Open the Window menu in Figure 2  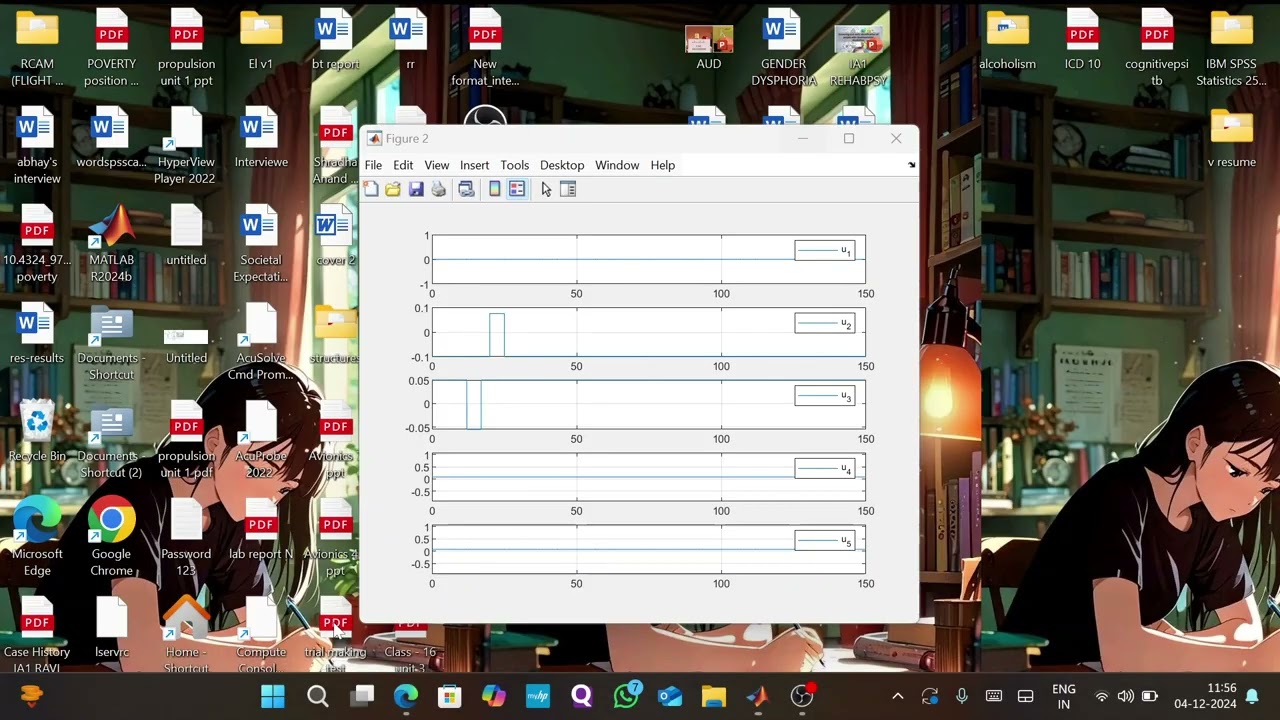(617, 165)
